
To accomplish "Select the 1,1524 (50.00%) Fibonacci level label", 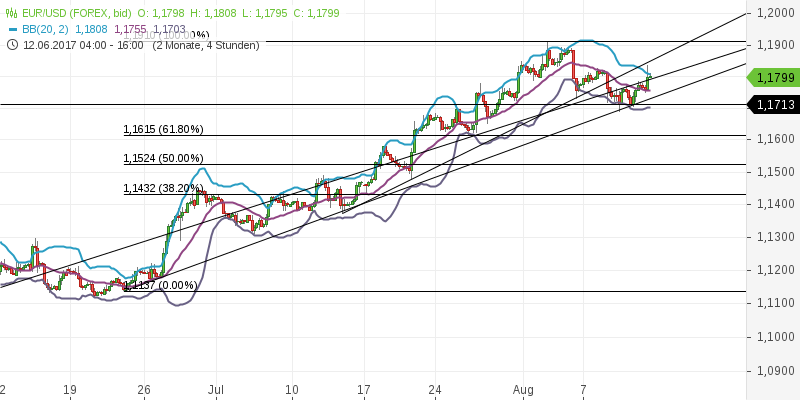I will click(163, 159).
